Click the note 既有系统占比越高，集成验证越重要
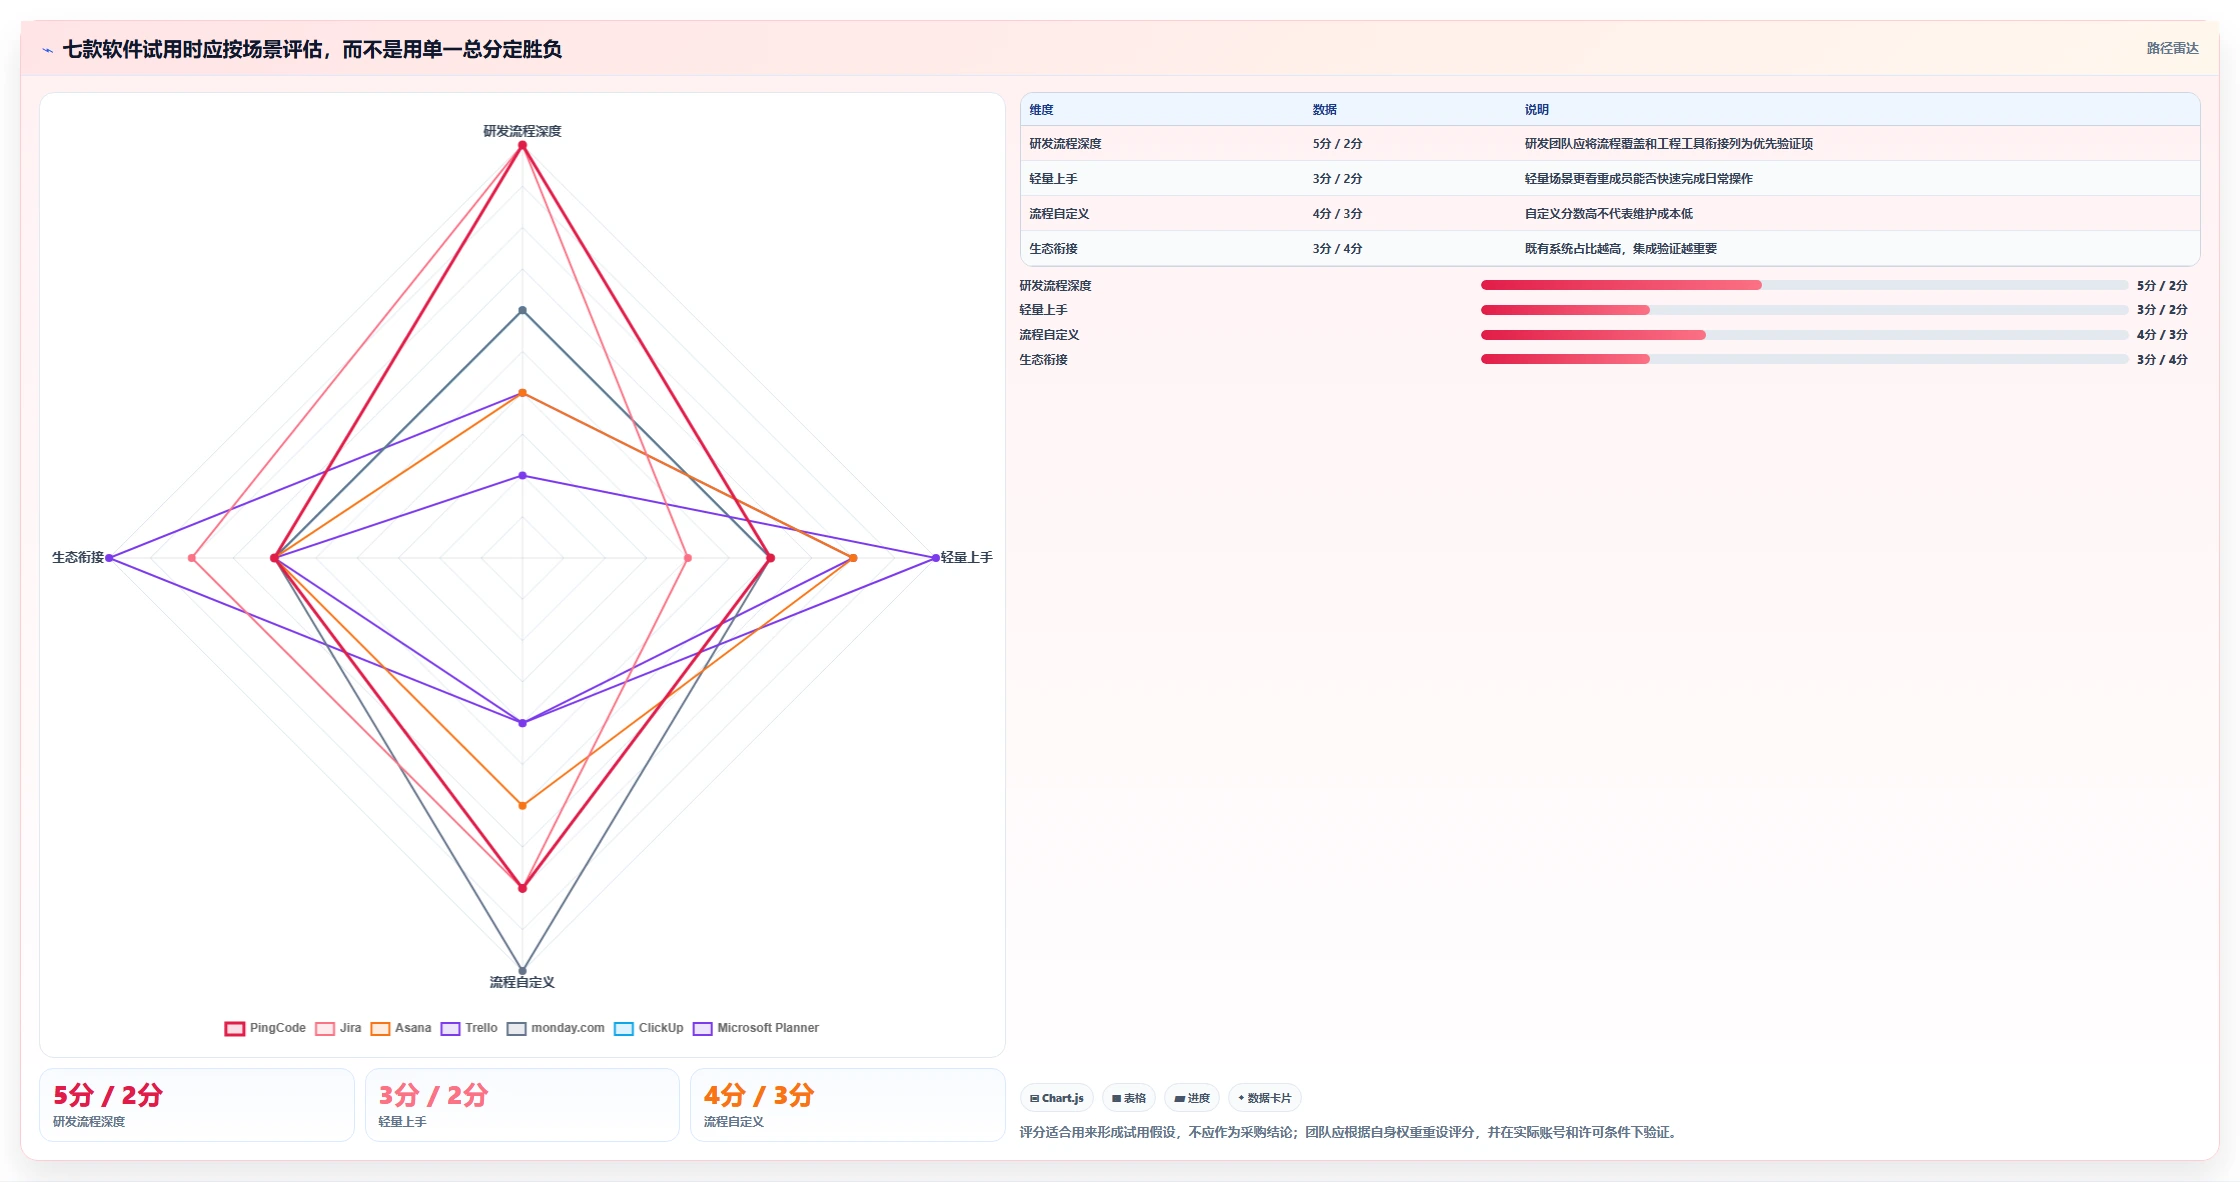The image size is (2240, 1182). [x=1620, y=249]
